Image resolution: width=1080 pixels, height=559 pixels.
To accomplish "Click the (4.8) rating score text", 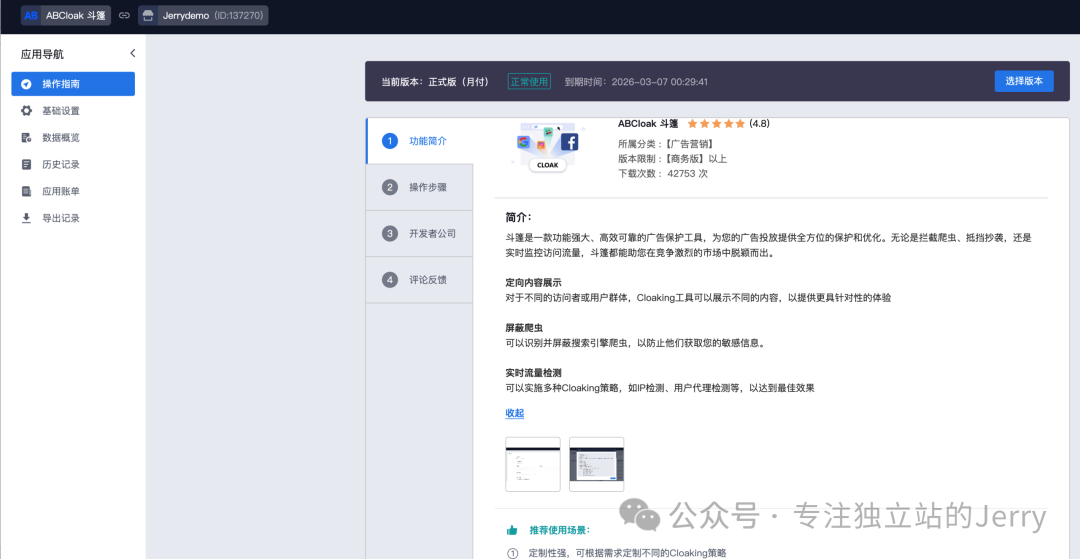I will (760, 124).
